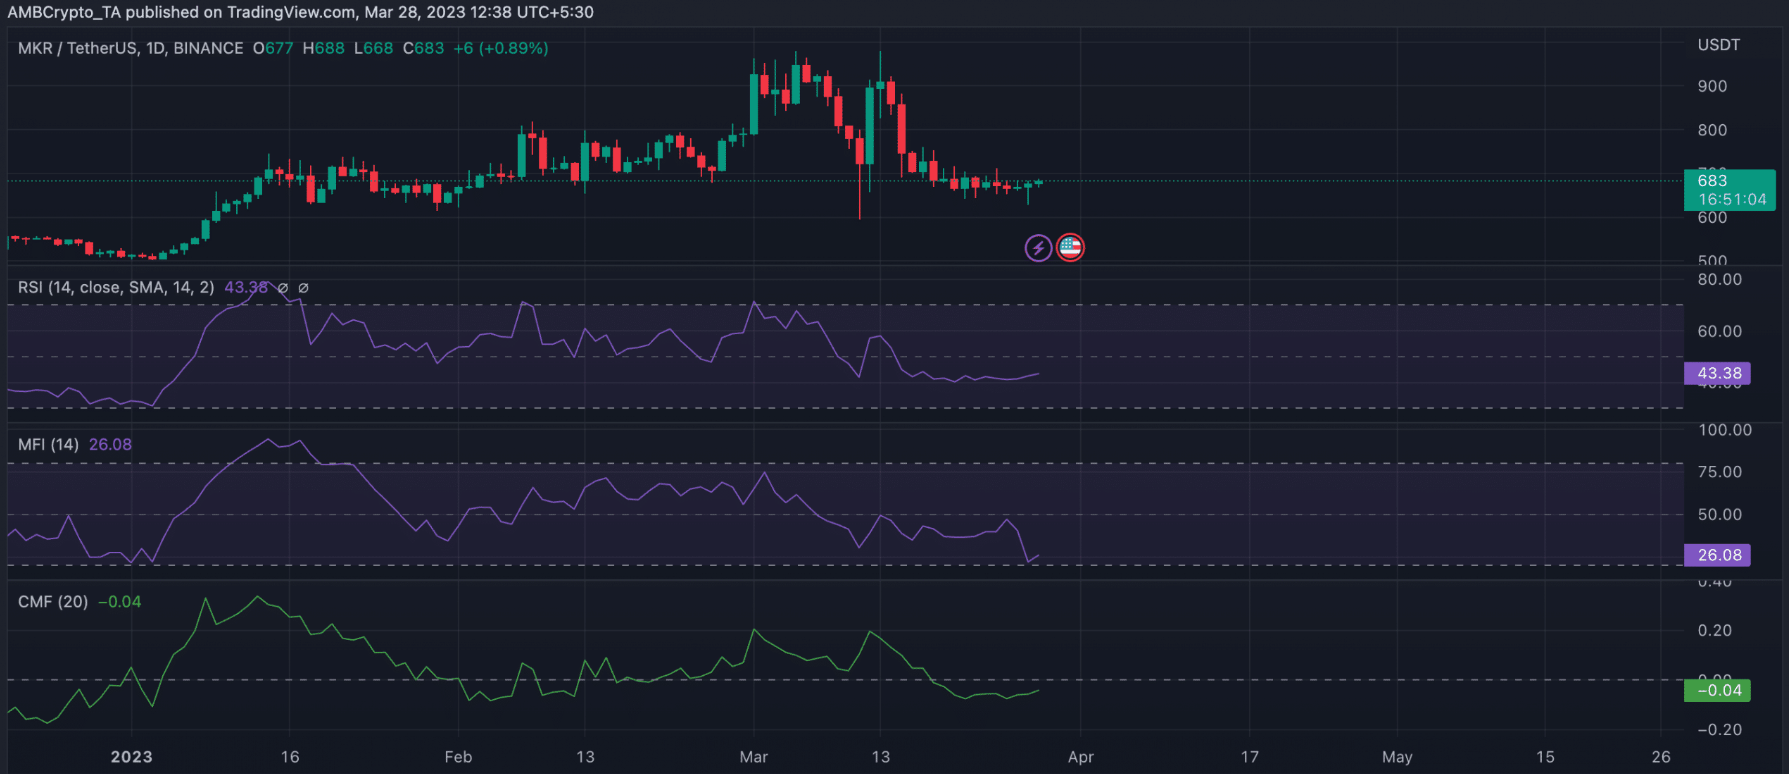This screenshot has width=1789, height=774.
Task: Click the purple 43.38 RSI value tag
Action: click(x=1717, y=373)
